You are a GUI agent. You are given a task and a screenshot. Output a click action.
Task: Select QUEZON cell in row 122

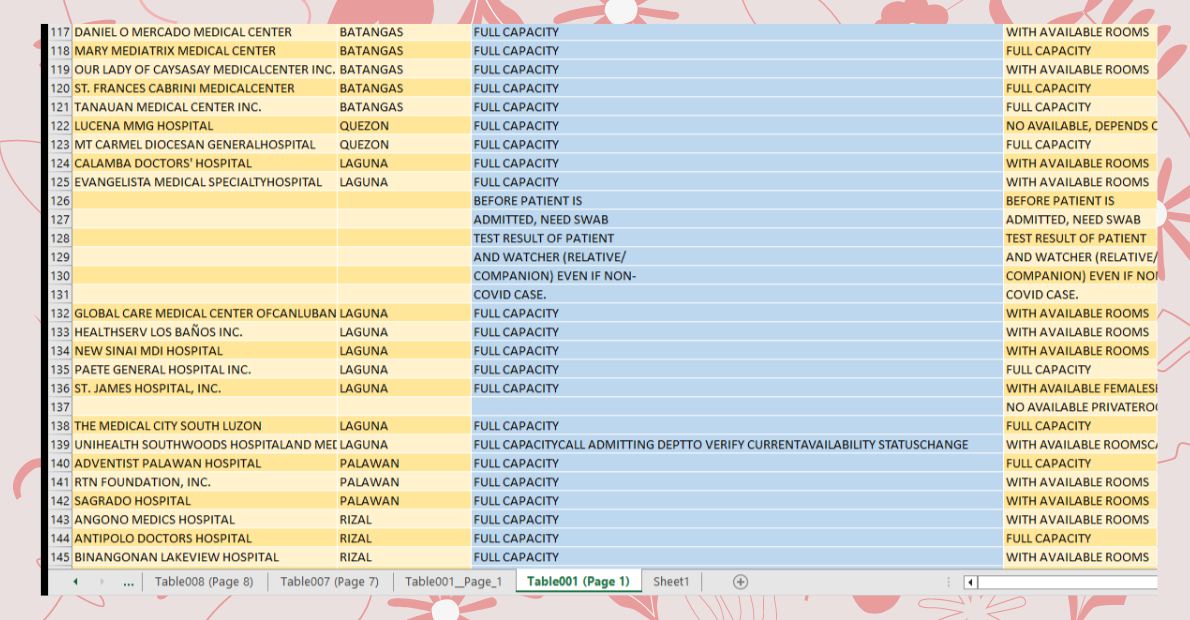click(x=404, y=125)
